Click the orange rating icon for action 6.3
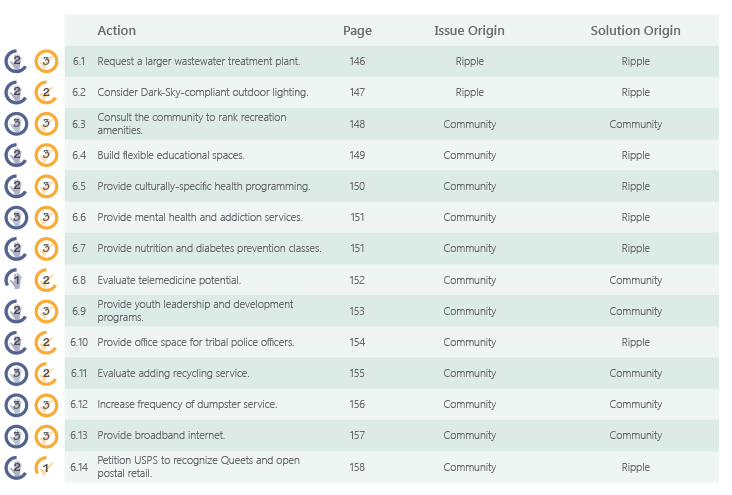Screen dimensions: 732x495 pyautogui.click(x=46, y=124)
